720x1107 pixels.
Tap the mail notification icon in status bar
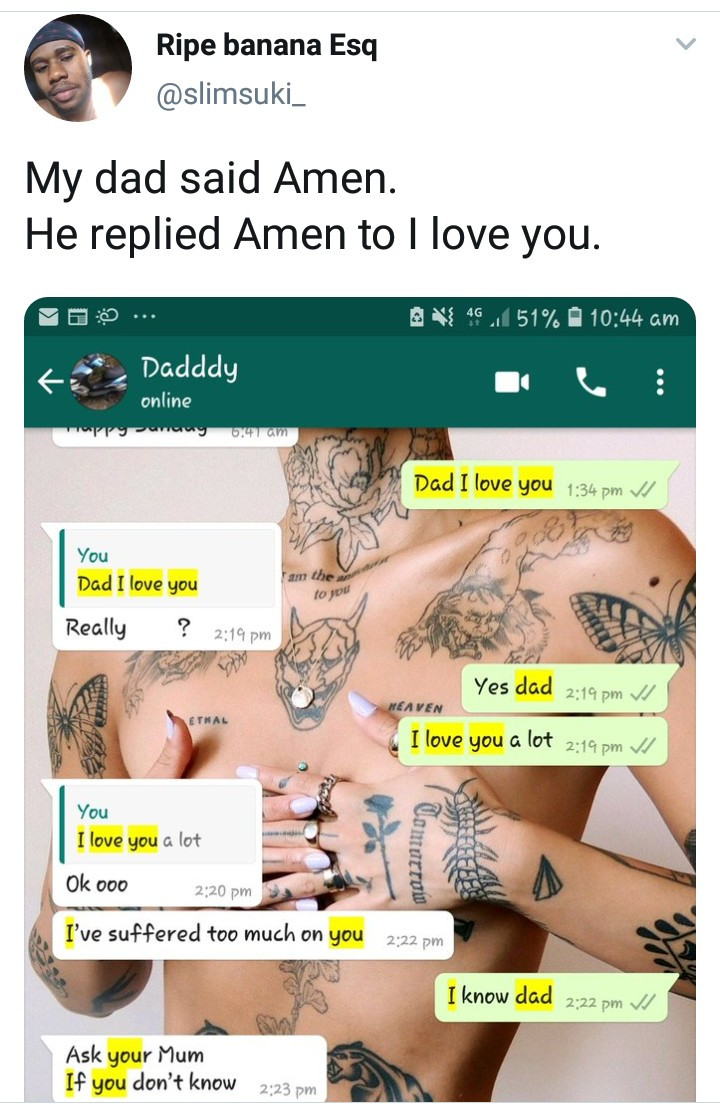[x=48, y=317]
